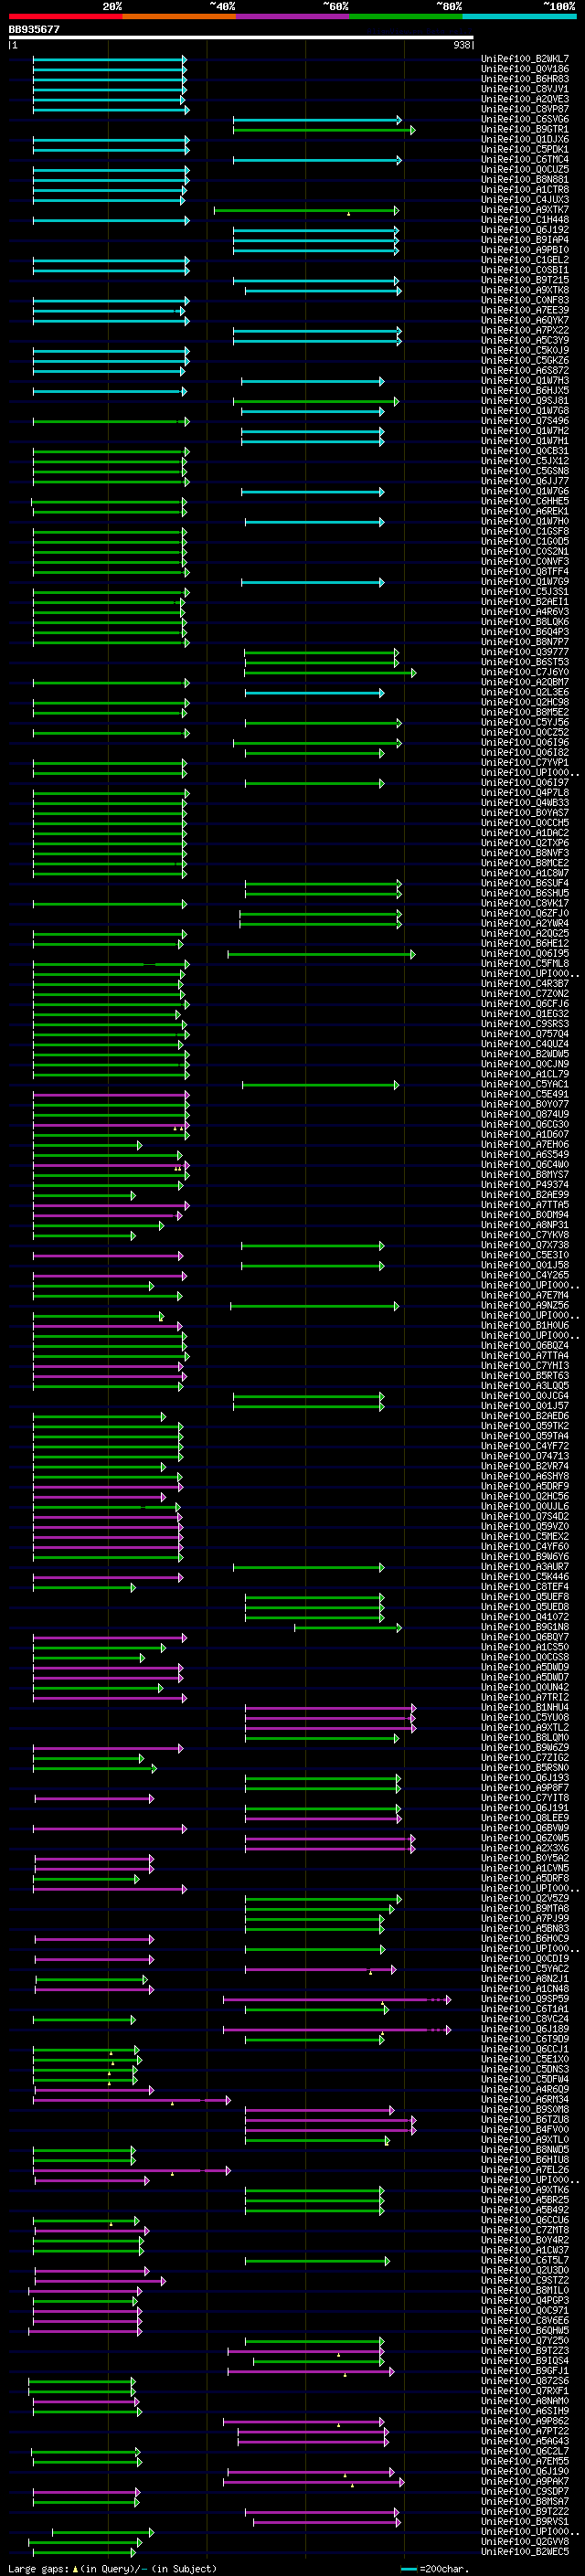The image size is (585, 2576).
Task: Open the UniRef100_B5RT63 entry
Action: pyautogui.click(x=524, y=1376)
